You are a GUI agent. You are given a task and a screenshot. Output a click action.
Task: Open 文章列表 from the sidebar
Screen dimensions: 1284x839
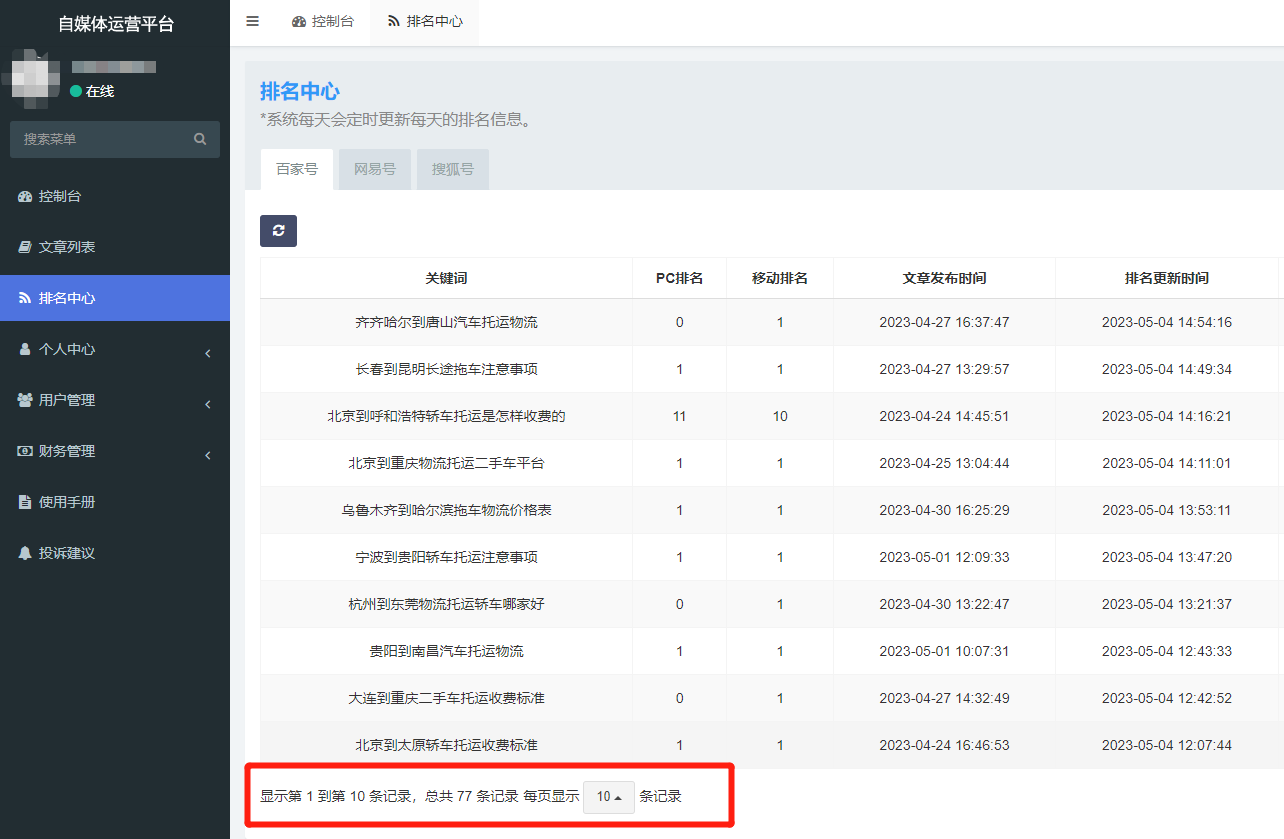66,247
